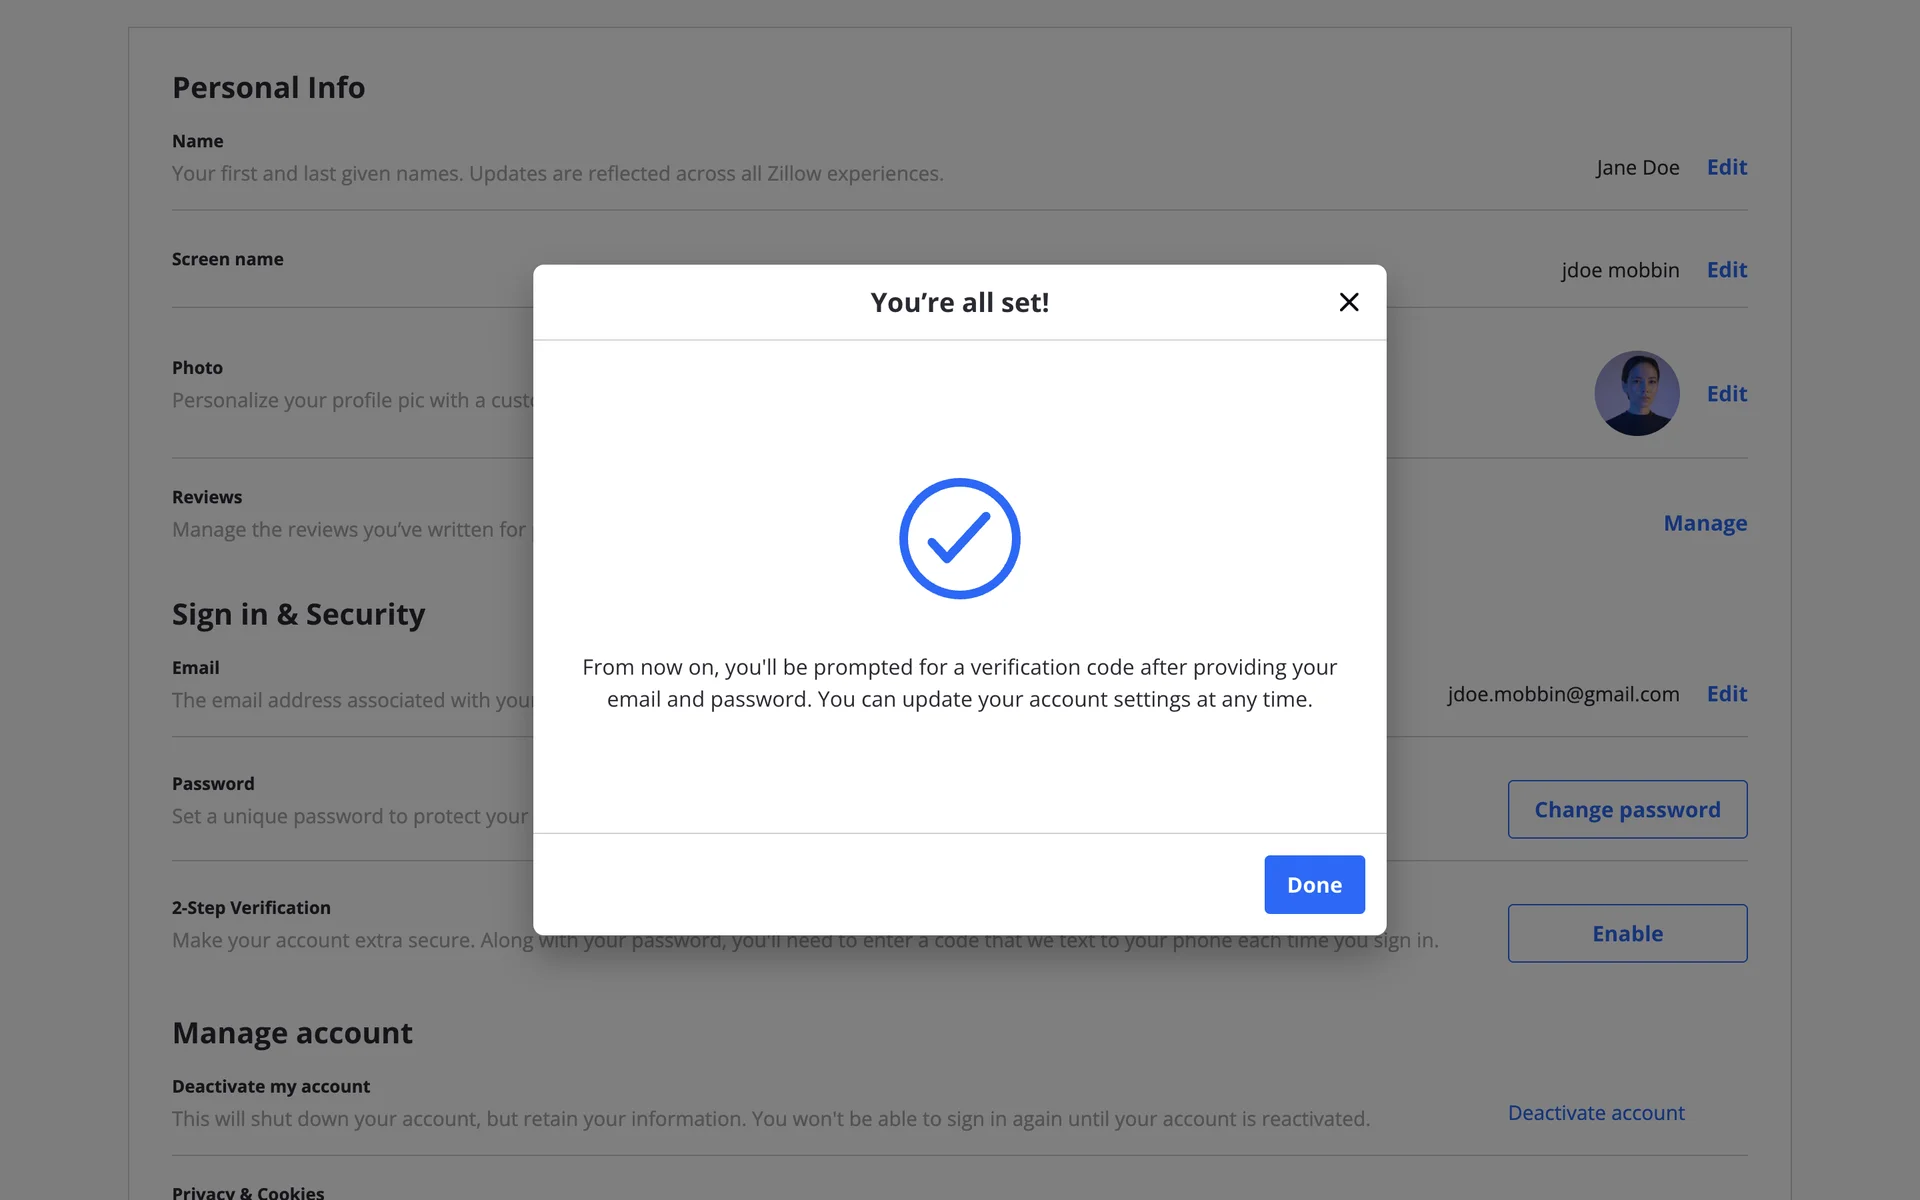Screen dimensions: 1920x1200
Task: Click the Personal Info heading
Action: [x=268, y=88]
